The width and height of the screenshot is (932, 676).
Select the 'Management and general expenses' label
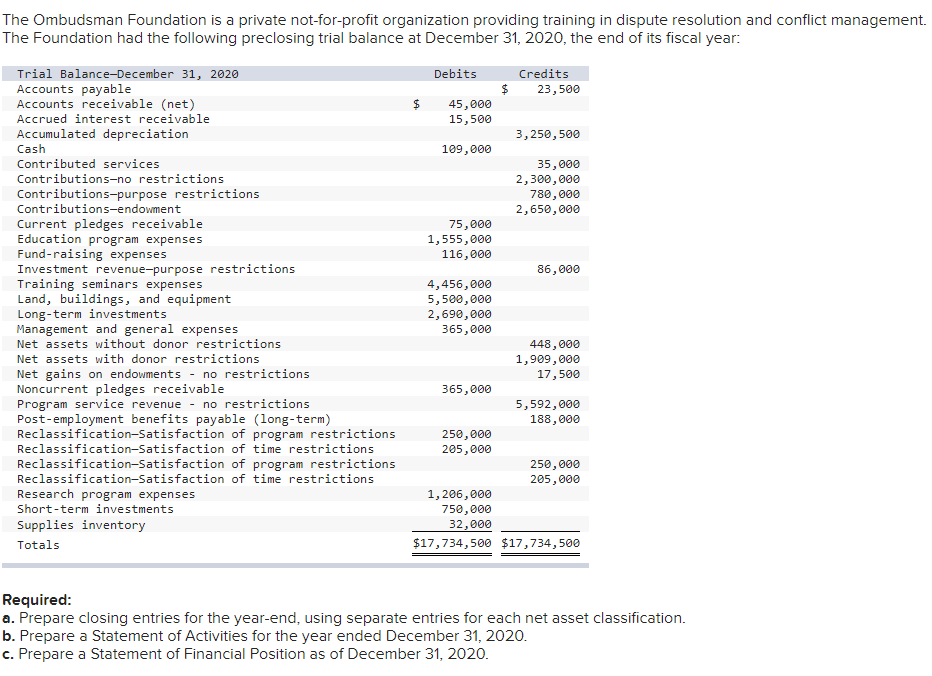click(127, 329)
